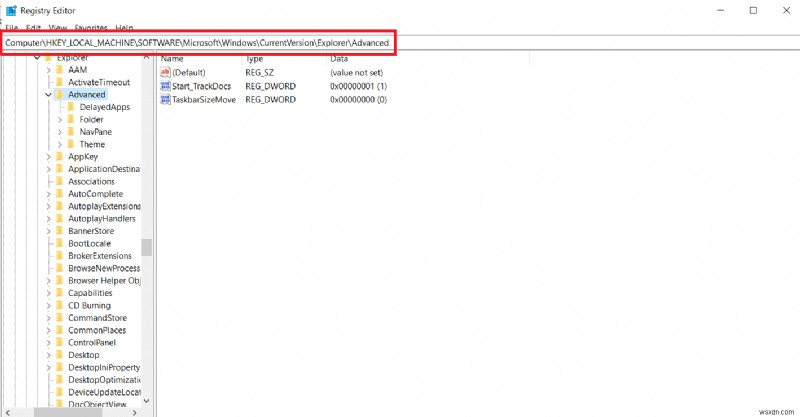This screenshot has height=417, width=800.
Task: Expand the AAM key
Action: [48, 70]
